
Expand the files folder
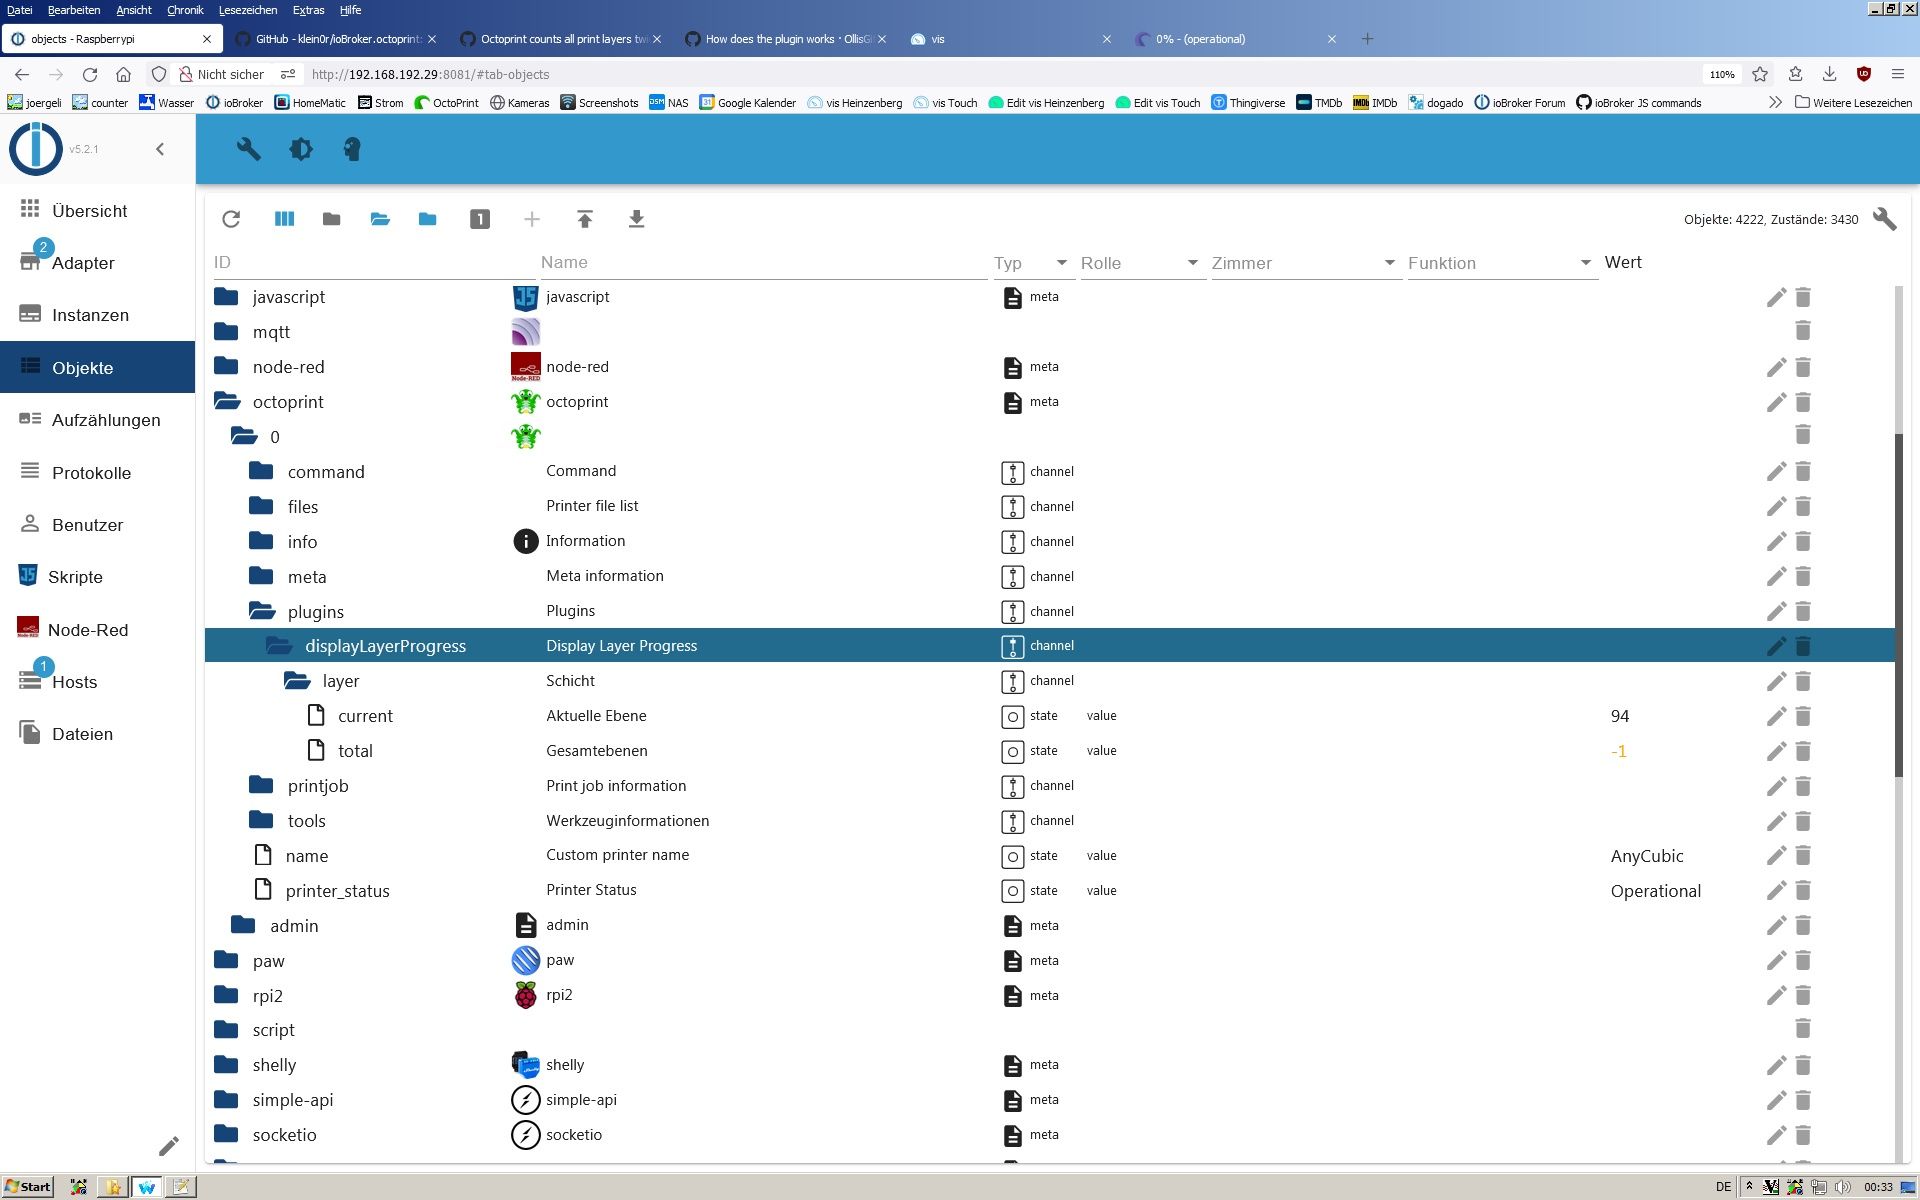coord(261,506)
